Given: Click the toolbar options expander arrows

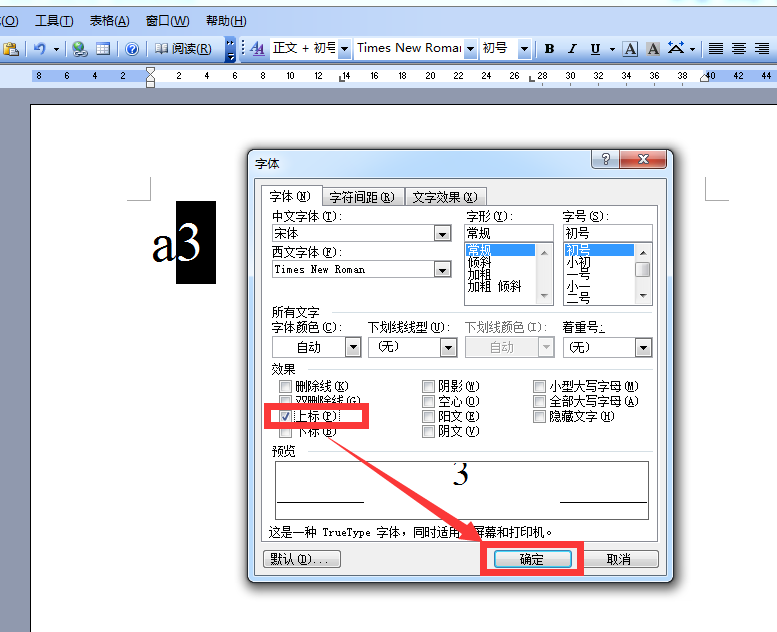Looking at the screenshot, I should coord(230,49).
